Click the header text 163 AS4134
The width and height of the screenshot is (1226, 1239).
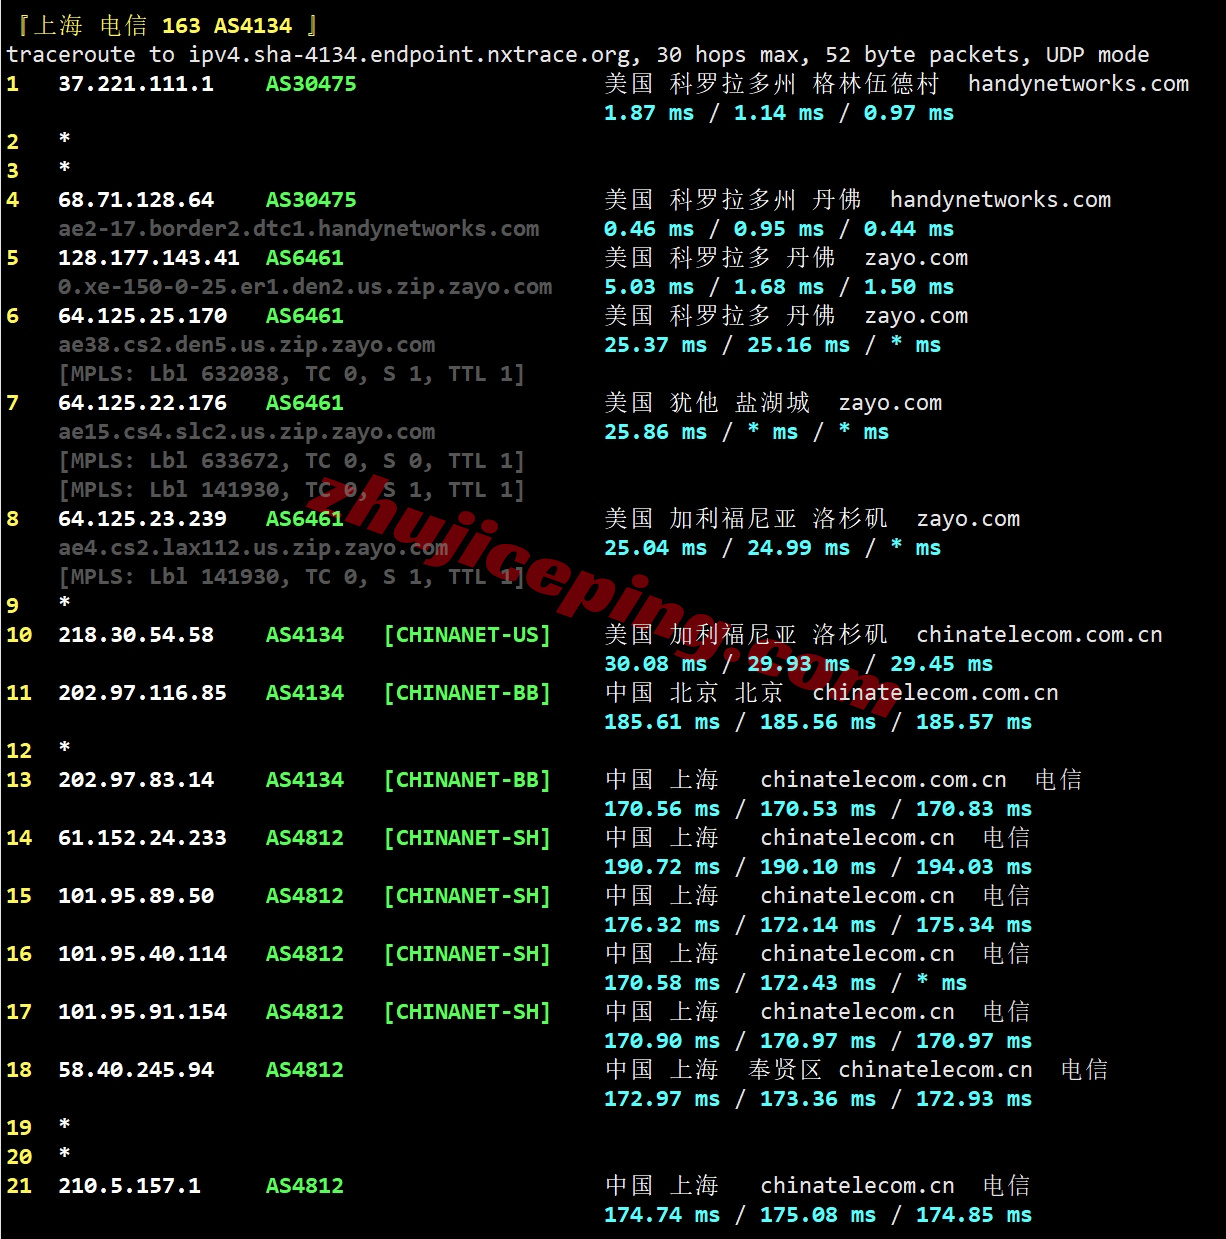click(x=227, y=26)
